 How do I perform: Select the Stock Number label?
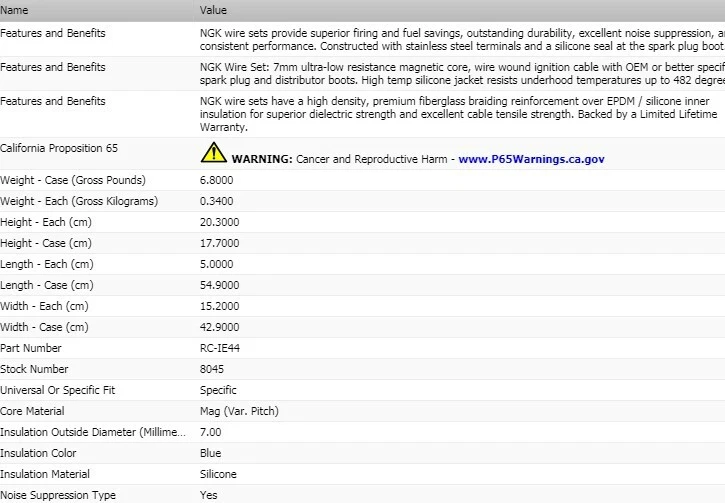tap(34, 369)
